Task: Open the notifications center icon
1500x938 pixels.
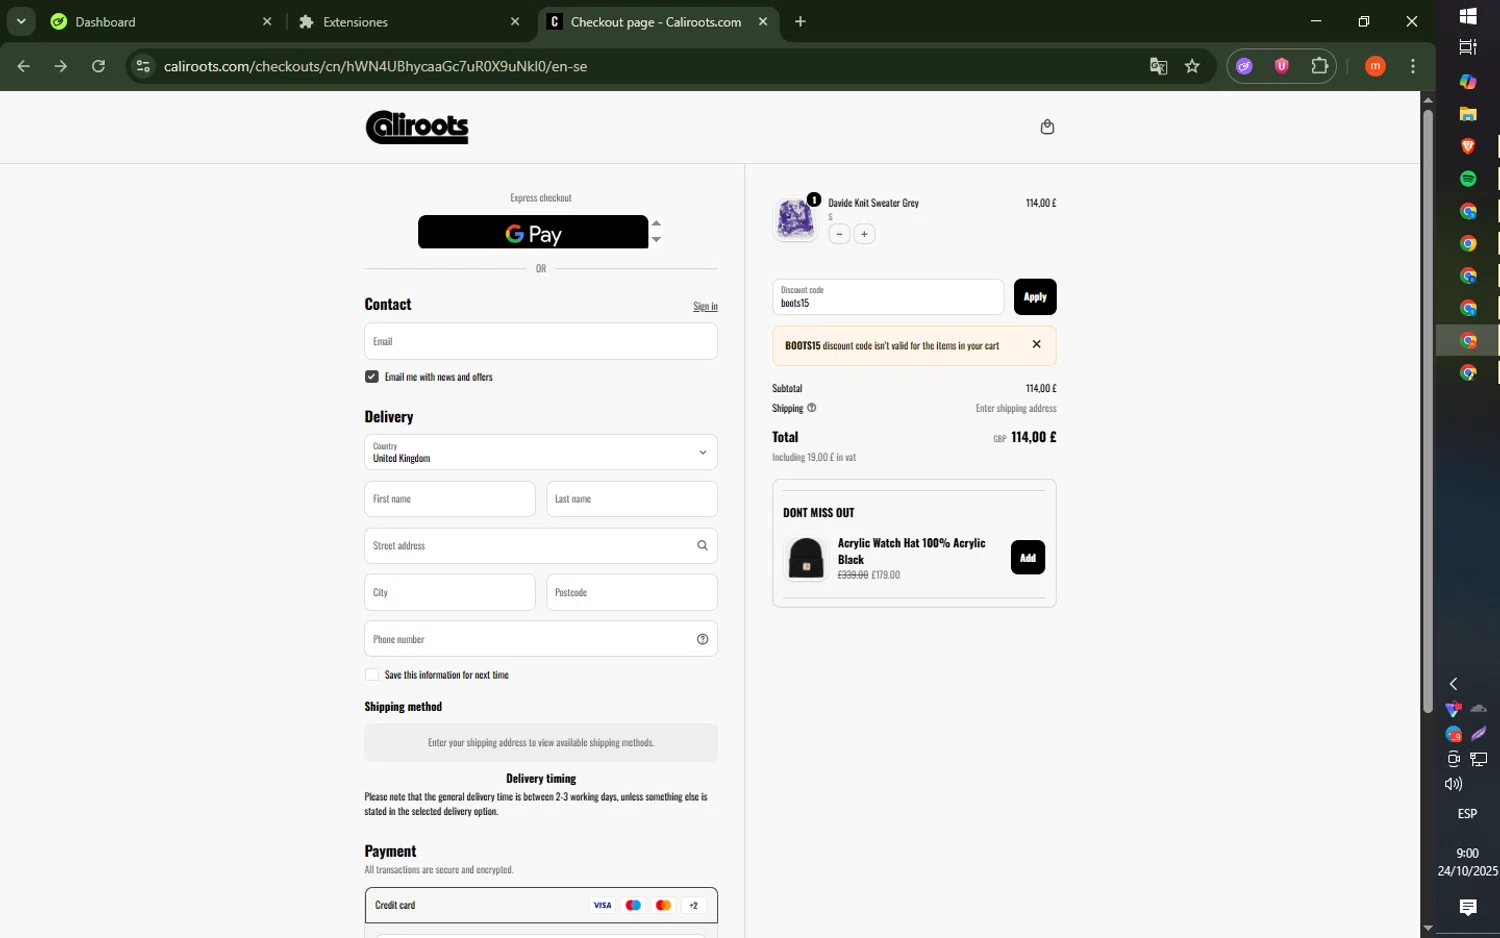Action: coord(1468,908)
